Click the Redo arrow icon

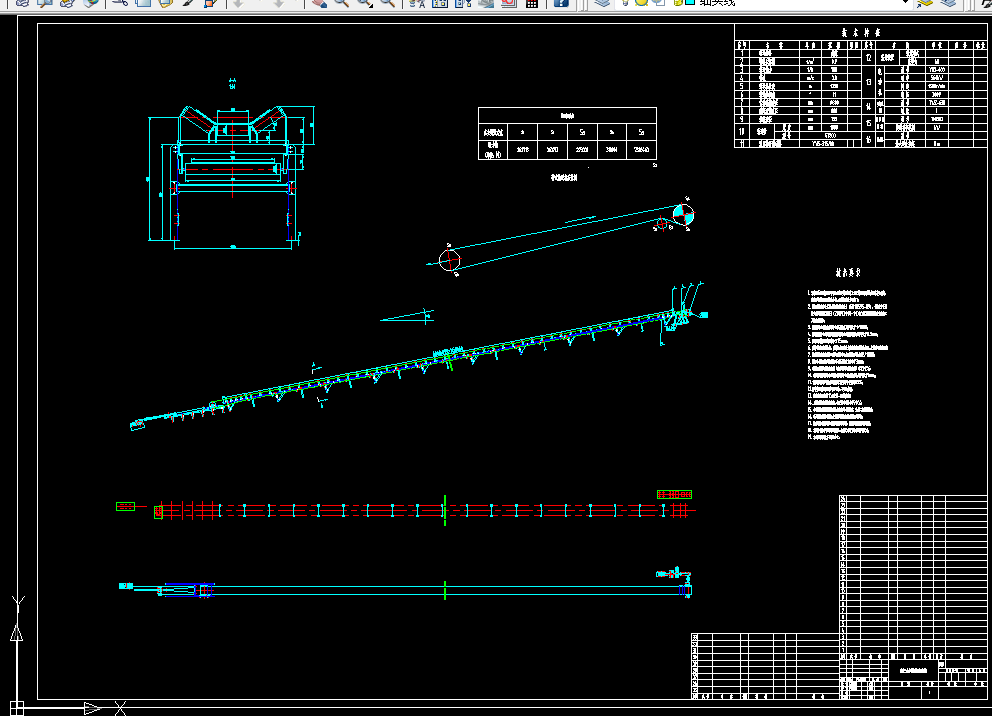278,2
